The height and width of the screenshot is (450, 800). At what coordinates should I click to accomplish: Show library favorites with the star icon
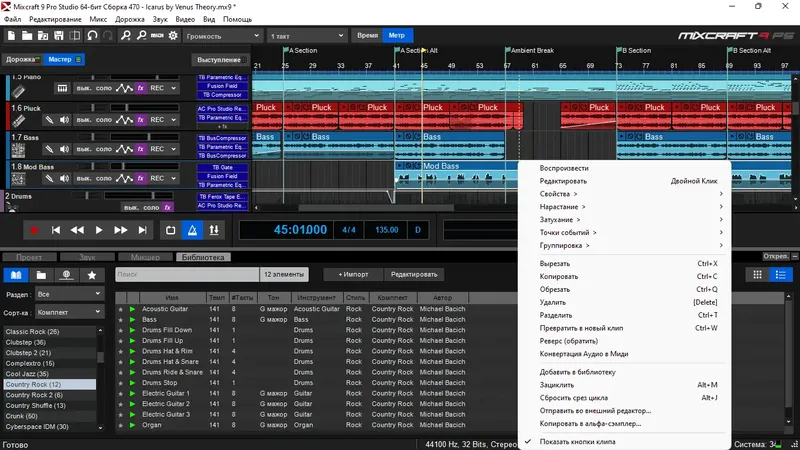pos(92,275)
